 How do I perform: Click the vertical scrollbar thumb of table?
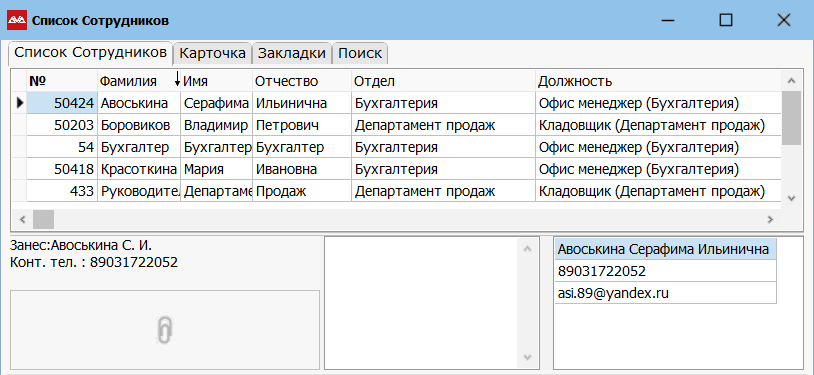pos(791,118)
